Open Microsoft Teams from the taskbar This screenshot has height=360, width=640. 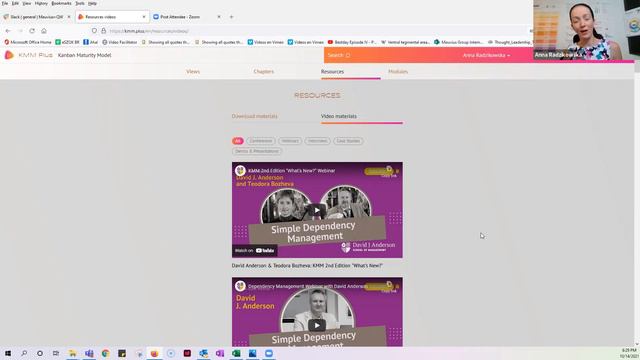[89, 353]
